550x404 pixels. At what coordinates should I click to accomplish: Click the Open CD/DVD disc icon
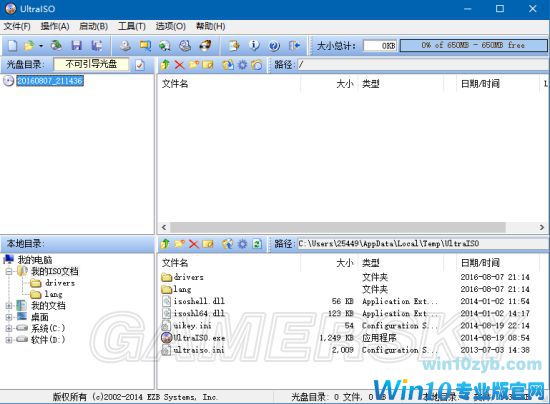click(x=56, y=45)
